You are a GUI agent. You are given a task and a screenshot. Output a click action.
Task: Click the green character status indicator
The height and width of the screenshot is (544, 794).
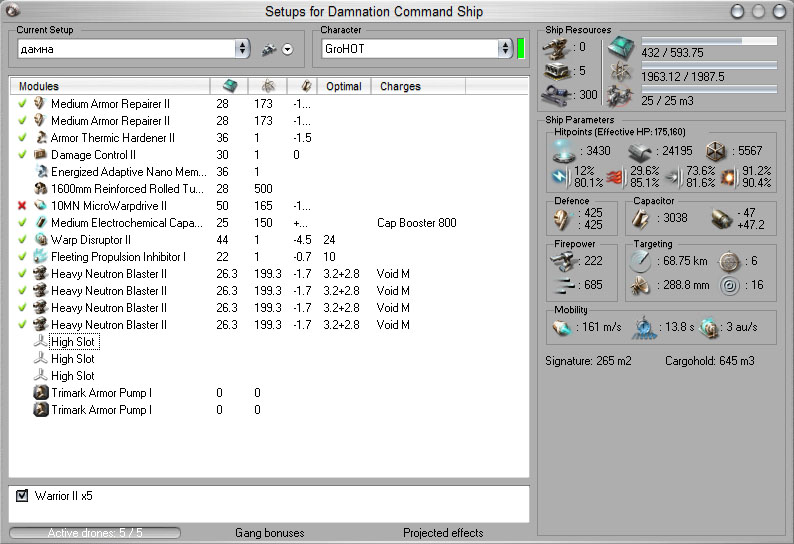(x=521, y=49)
